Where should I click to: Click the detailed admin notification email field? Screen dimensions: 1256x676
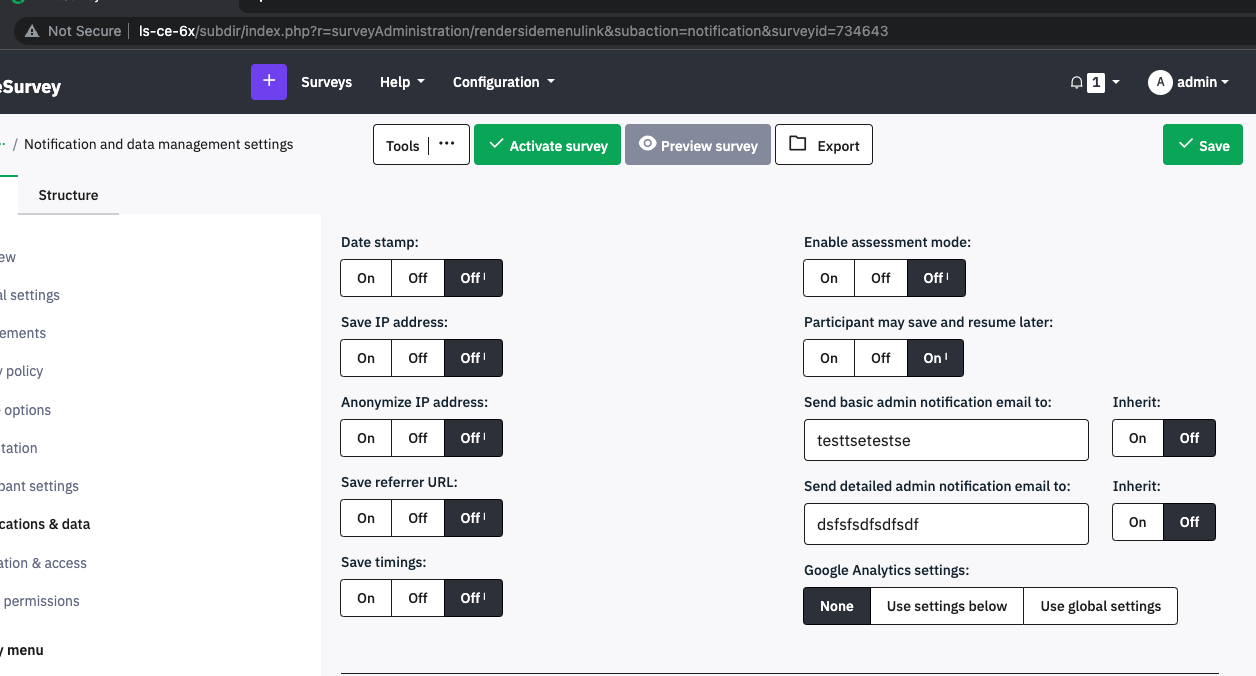(945, 524)
